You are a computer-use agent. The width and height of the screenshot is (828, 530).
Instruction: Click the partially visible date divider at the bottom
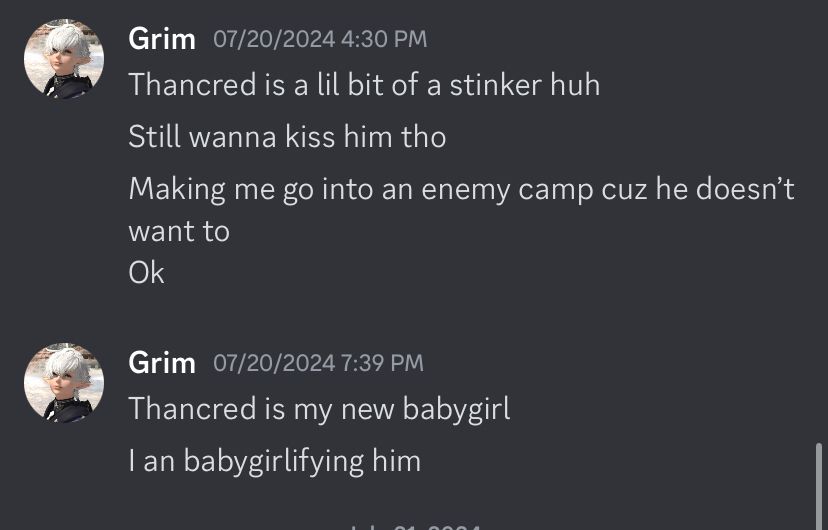tap(416, 527)
